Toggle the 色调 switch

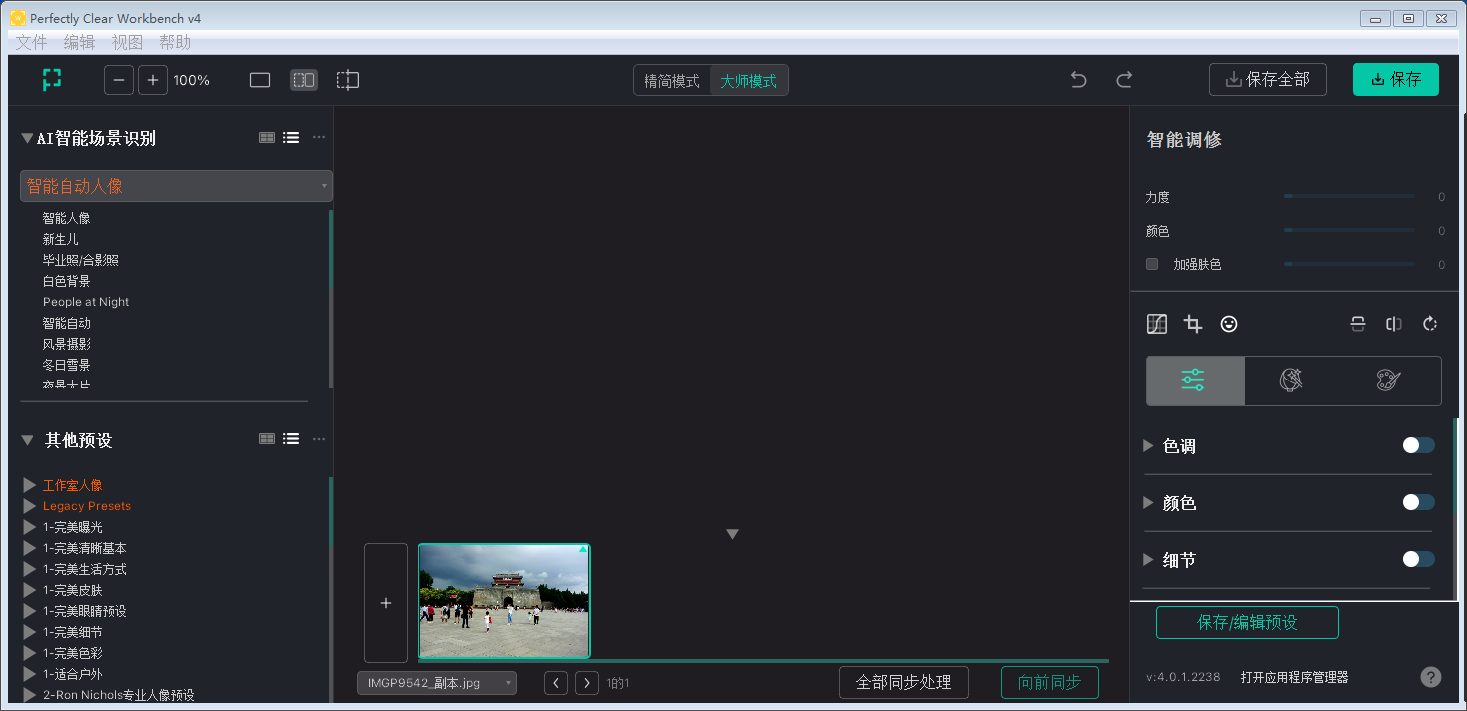1418,445
